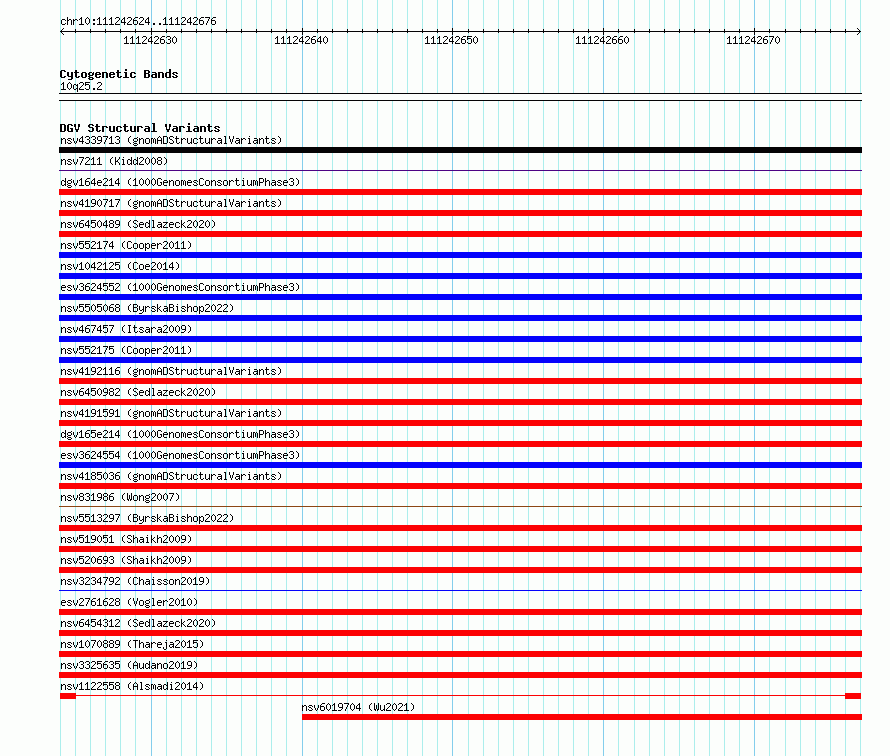Select nsv520693 (Shaikh2009) label

126,560
